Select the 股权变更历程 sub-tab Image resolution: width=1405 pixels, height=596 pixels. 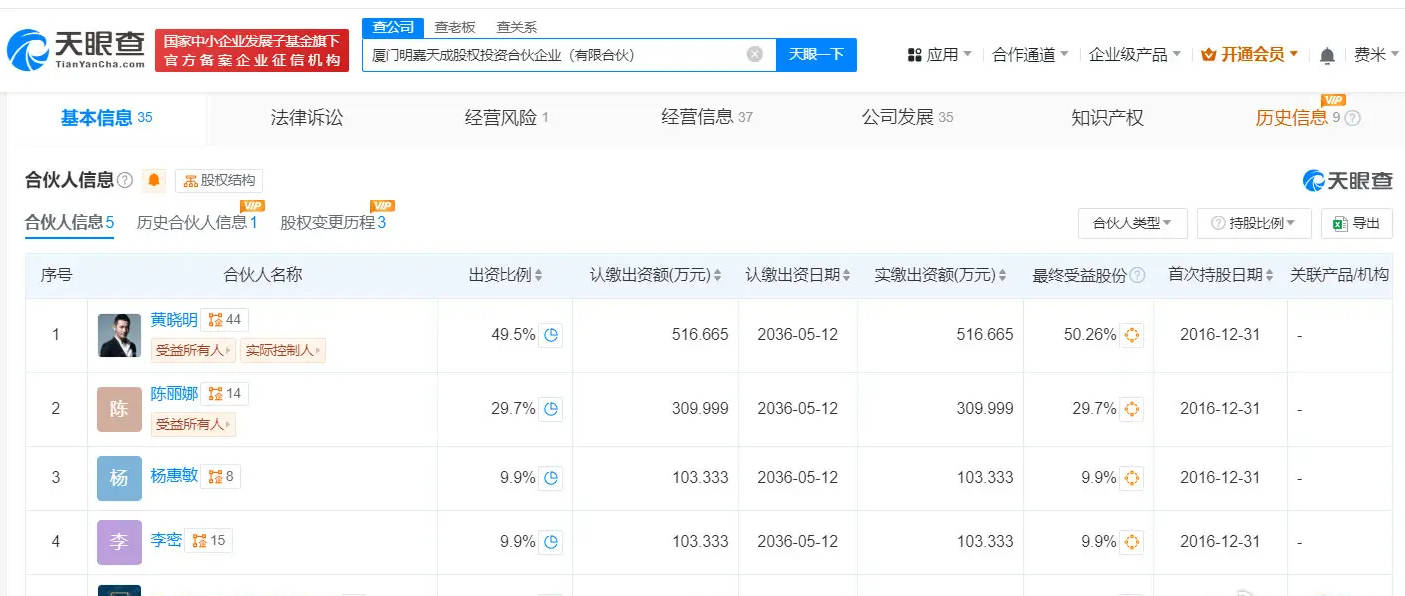click(x=333, y=222)
